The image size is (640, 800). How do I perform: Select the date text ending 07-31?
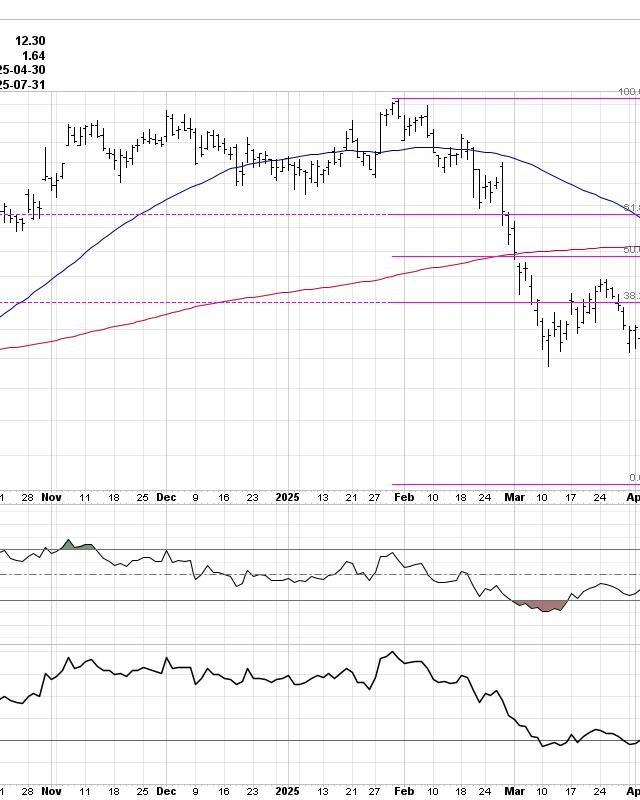point(22,85)
